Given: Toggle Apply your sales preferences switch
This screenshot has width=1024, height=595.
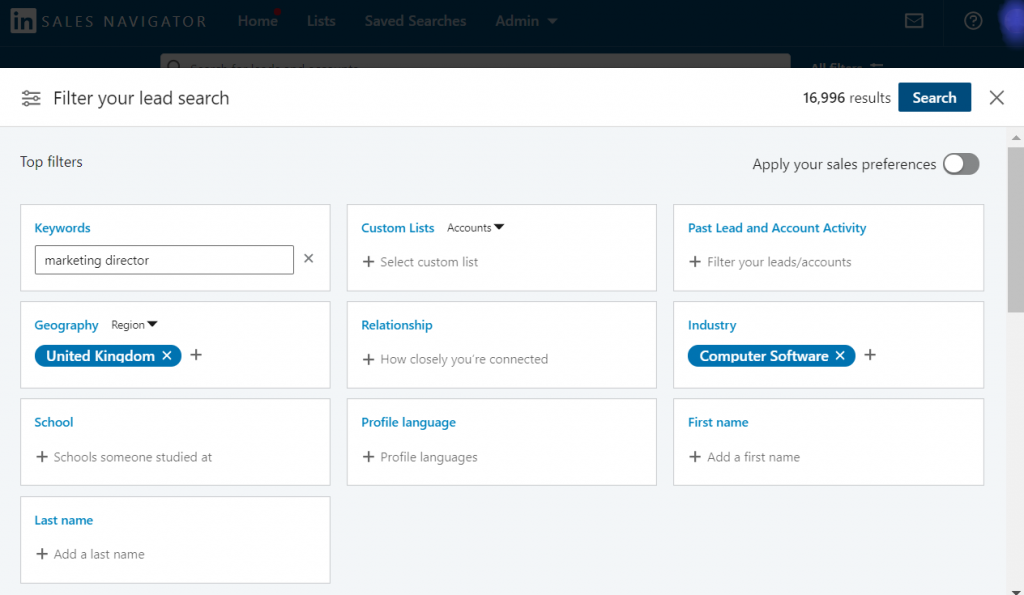Looking at the screenshot, I should [961, 164].
